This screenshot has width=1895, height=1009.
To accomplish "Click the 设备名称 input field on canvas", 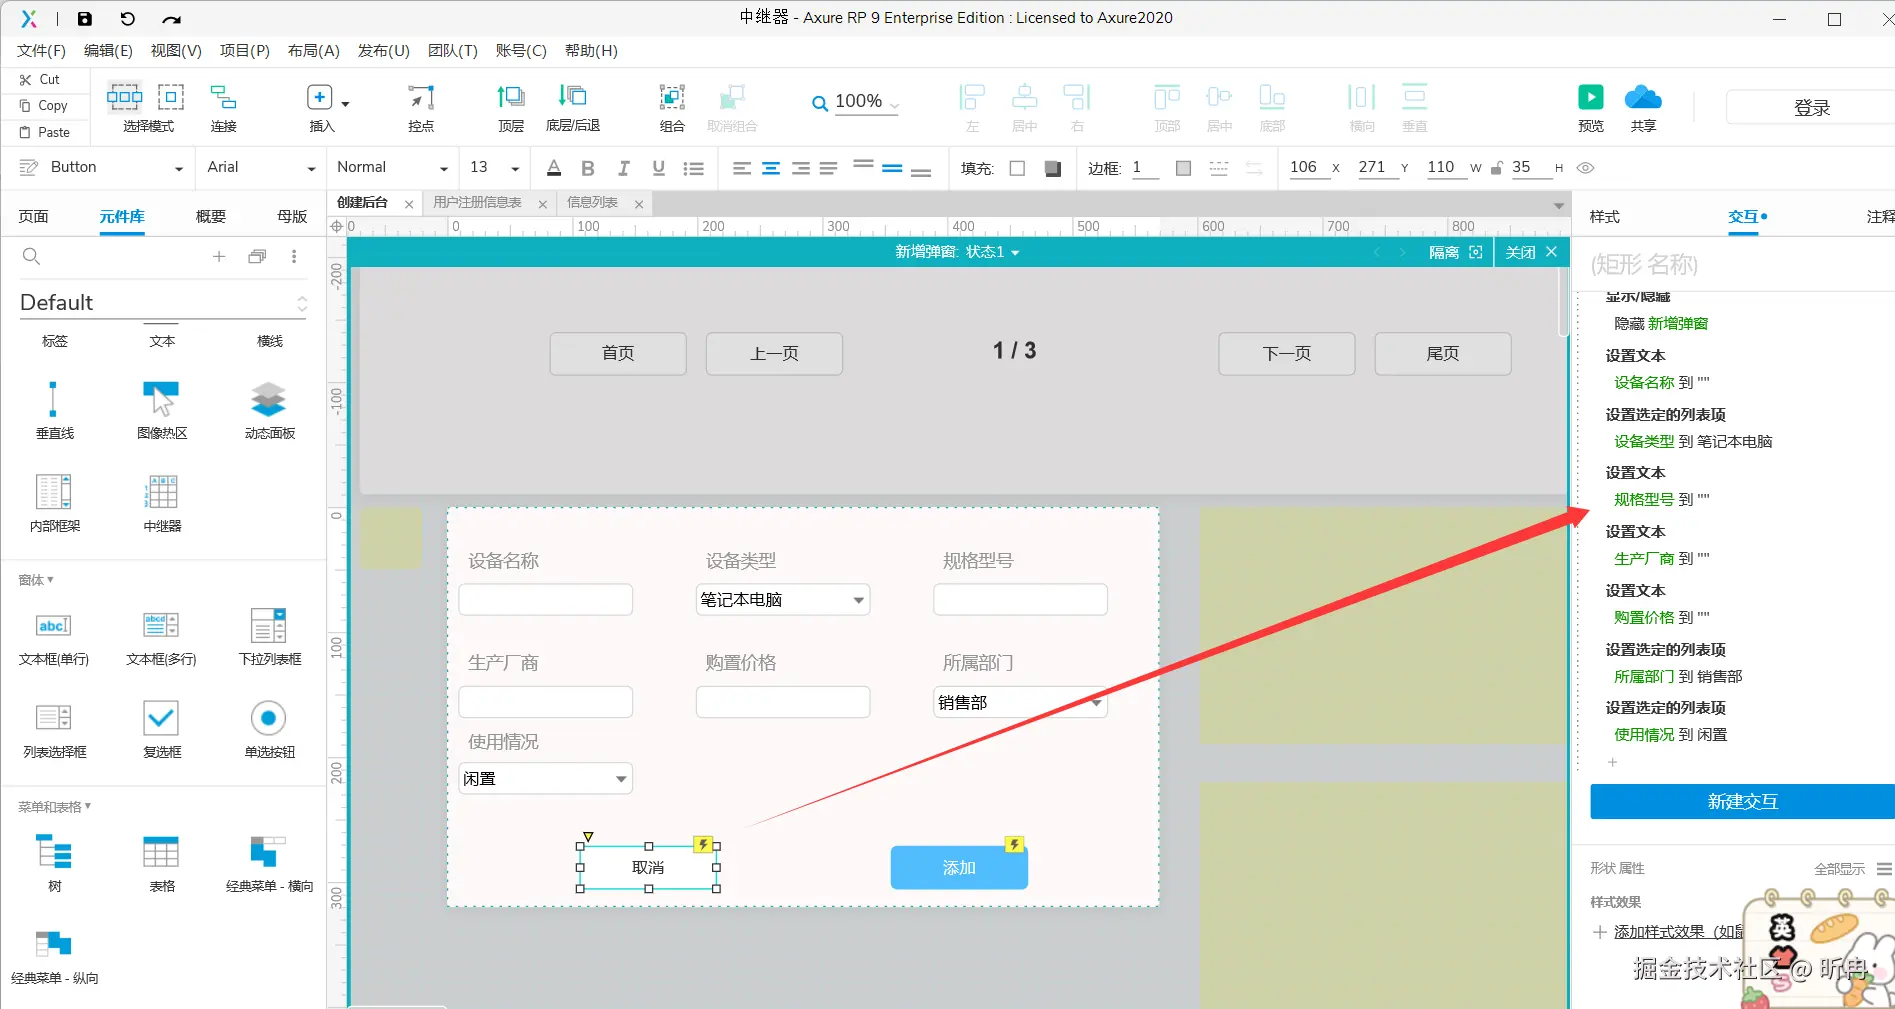I will pos(546,600).
